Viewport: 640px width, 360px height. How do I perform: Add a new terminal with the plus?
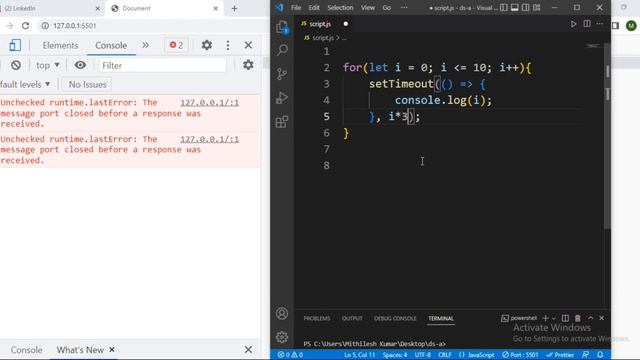pos(545,318)
